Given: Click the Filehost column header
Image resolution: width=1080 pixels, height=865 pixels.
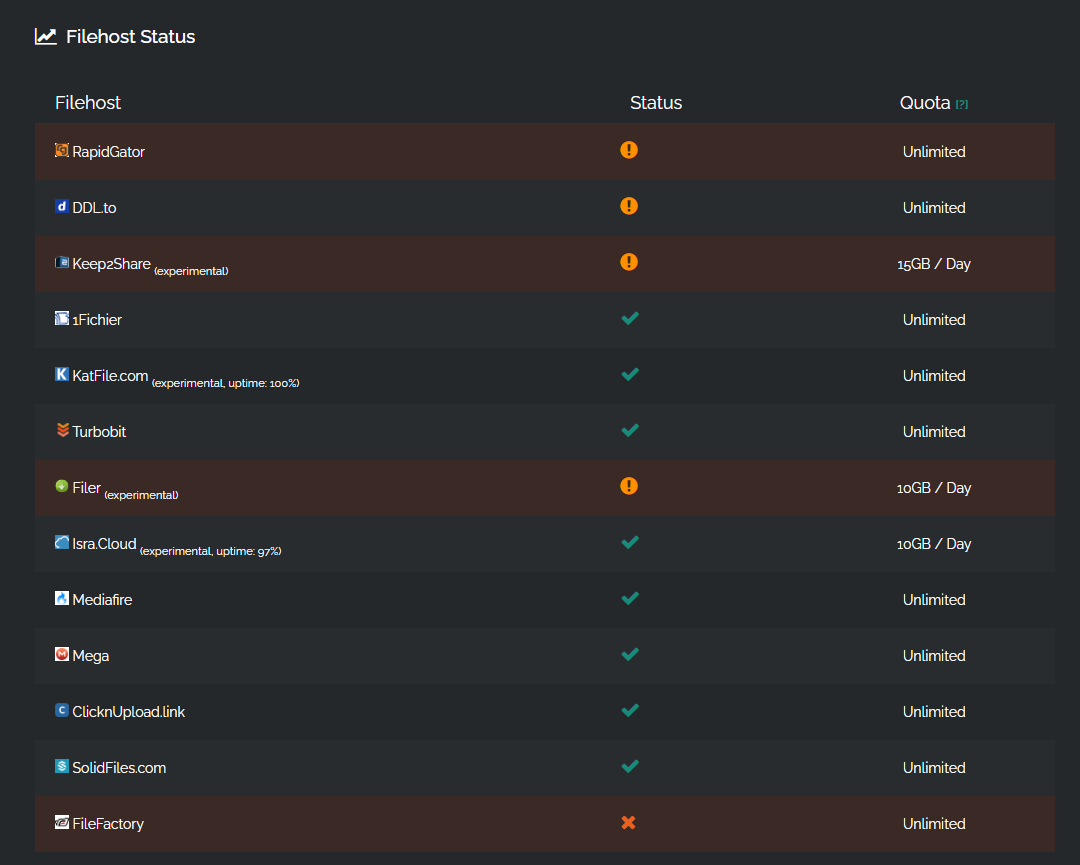Looking at the screenshot, I should click(x=87, y=103).
